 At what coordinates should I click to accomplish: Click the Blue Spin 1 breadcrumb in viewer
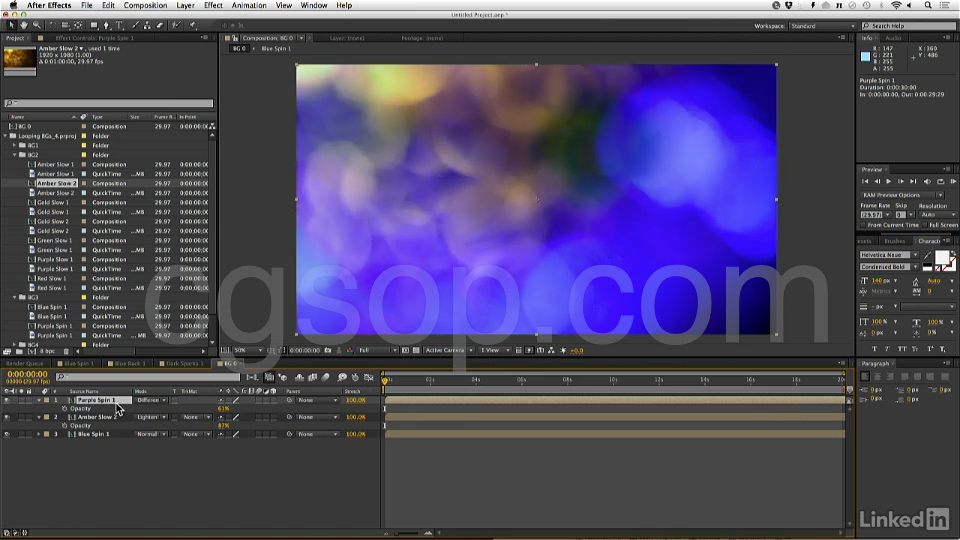[276, 48]
